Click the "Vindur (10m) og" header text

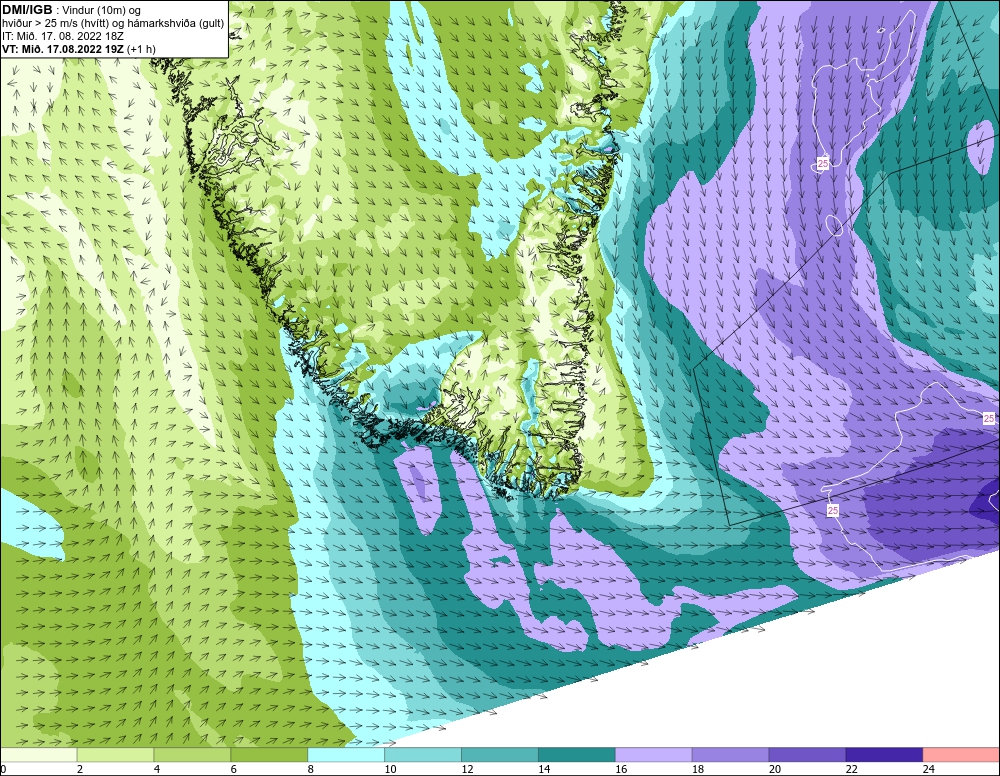click(x=101, y=10)
